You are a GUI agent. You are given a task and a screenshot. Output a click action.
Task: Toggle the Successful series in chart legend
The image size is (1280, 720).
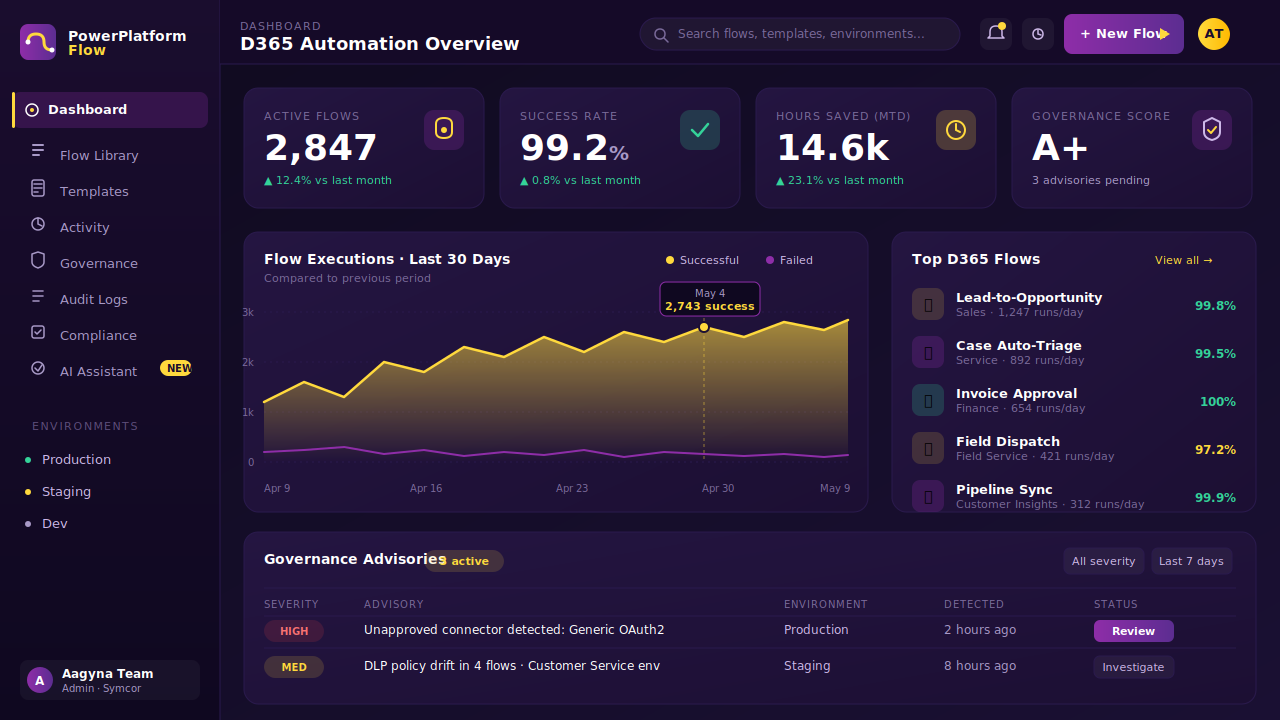(702, 260)
